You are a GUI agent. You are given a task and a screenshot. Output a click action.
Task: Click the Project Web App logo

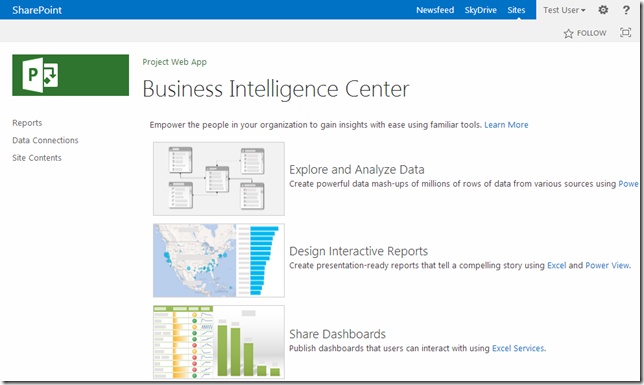71,75
